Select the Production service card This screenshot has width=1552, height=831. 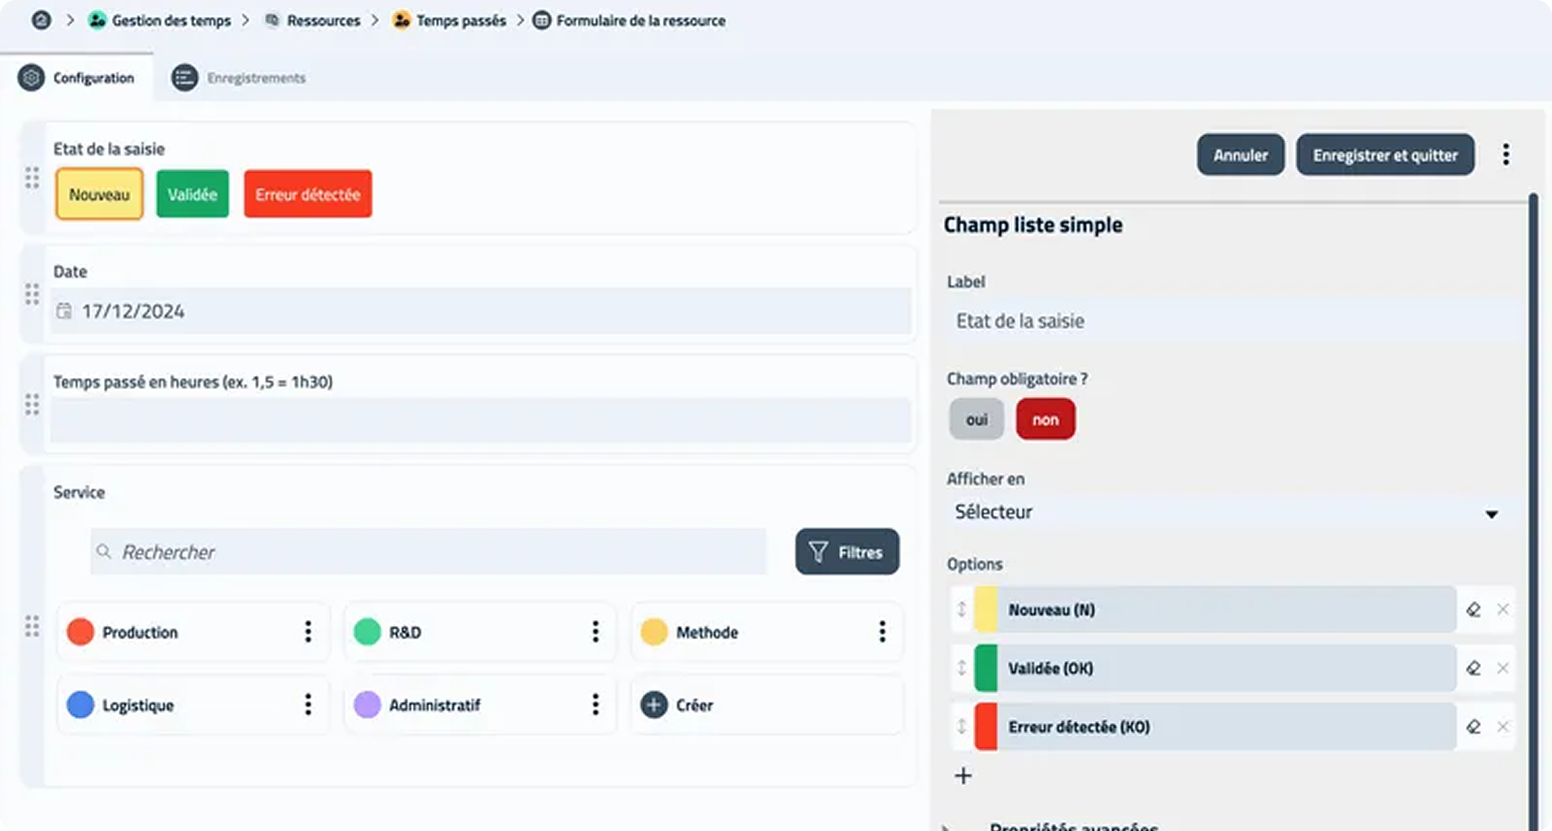[x=193, y=632]
